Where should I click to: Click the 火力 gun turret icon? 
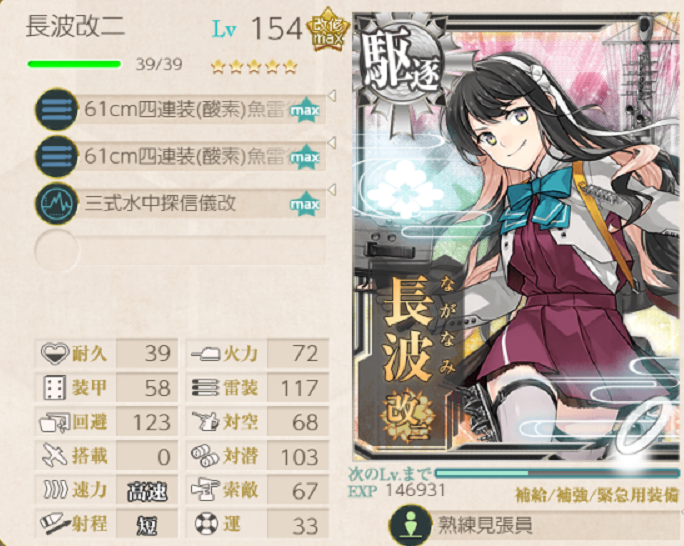(206, 353)
